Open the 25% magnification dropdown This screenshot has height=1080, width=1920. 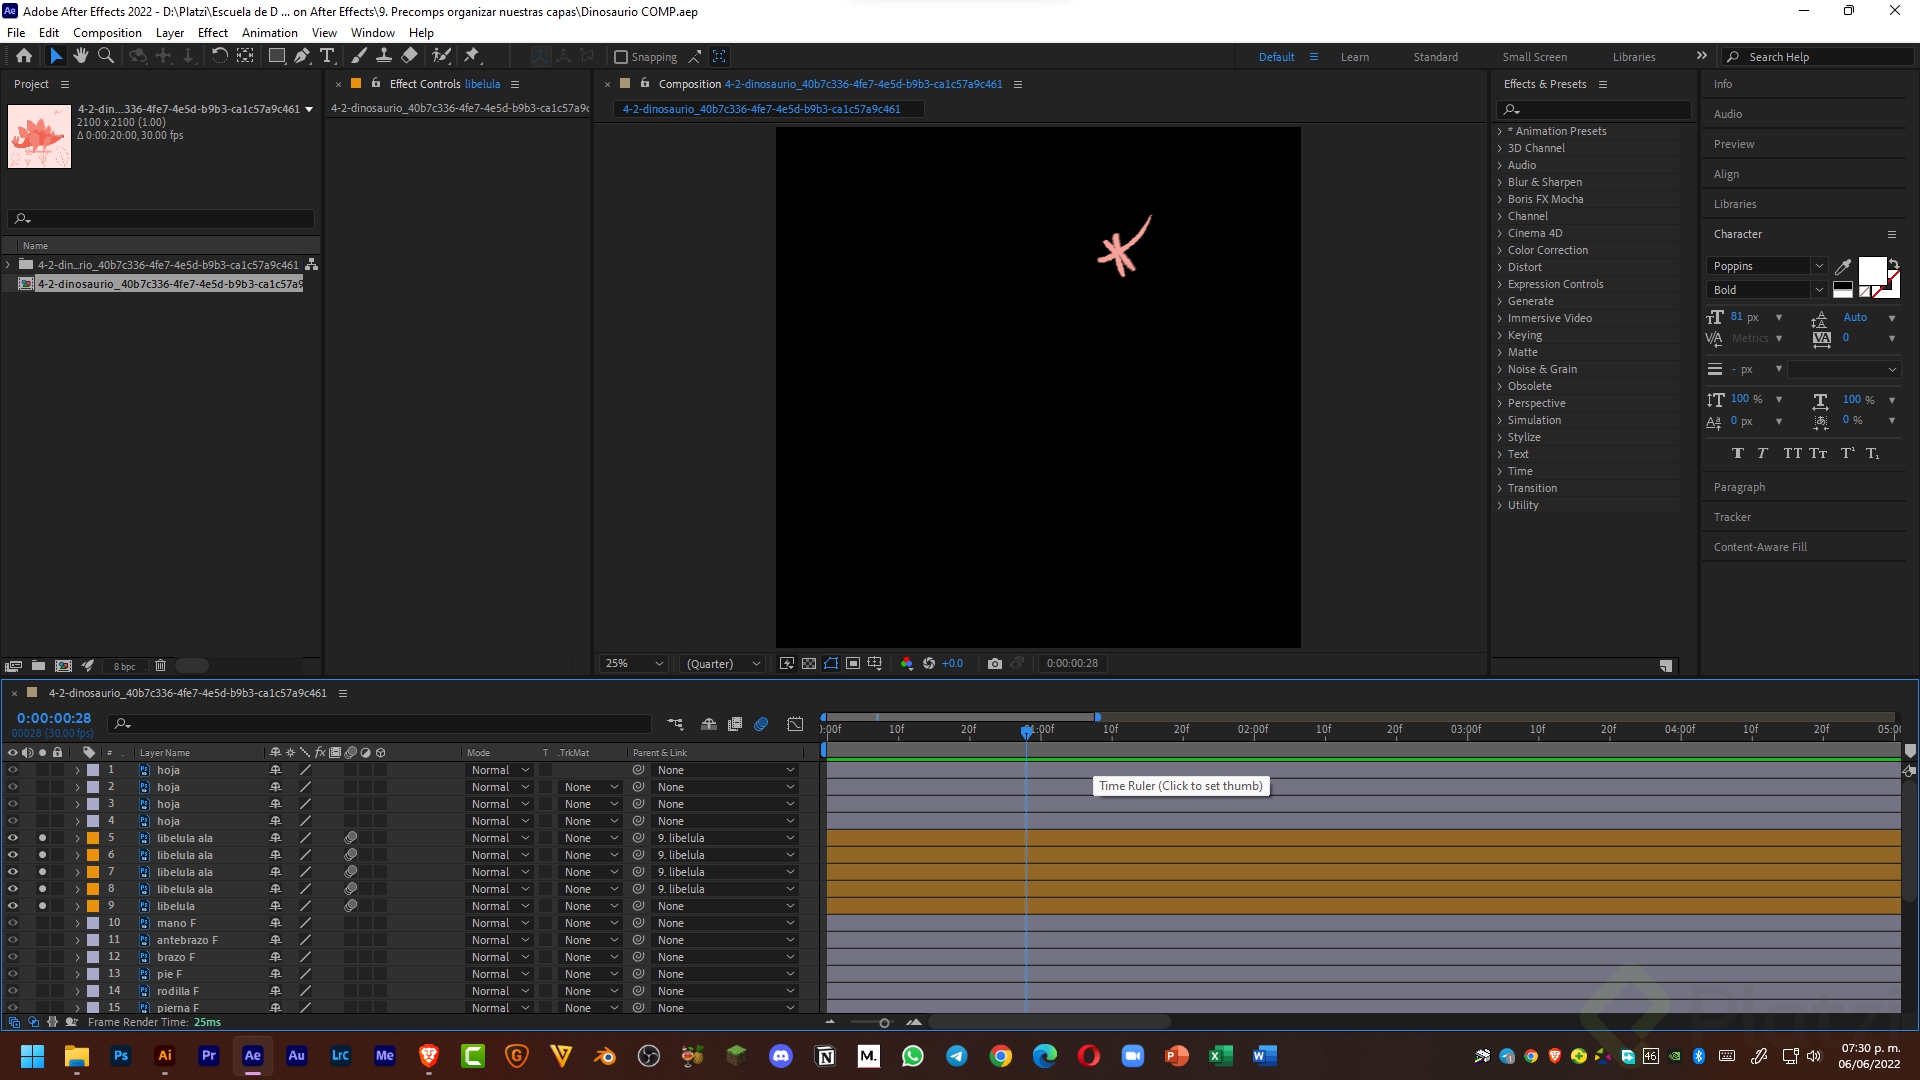[x=634, y=664]
